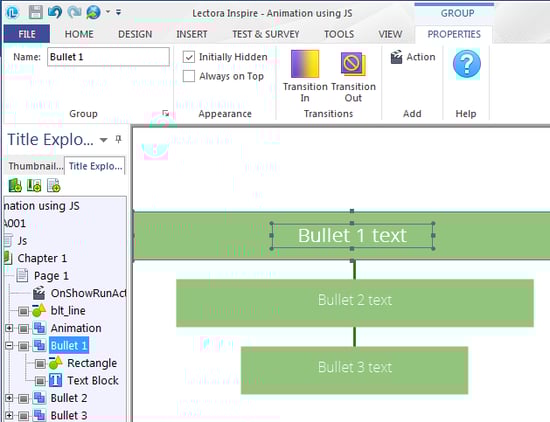
Task: Open the Transition Out icon
Action: (353, 64)
